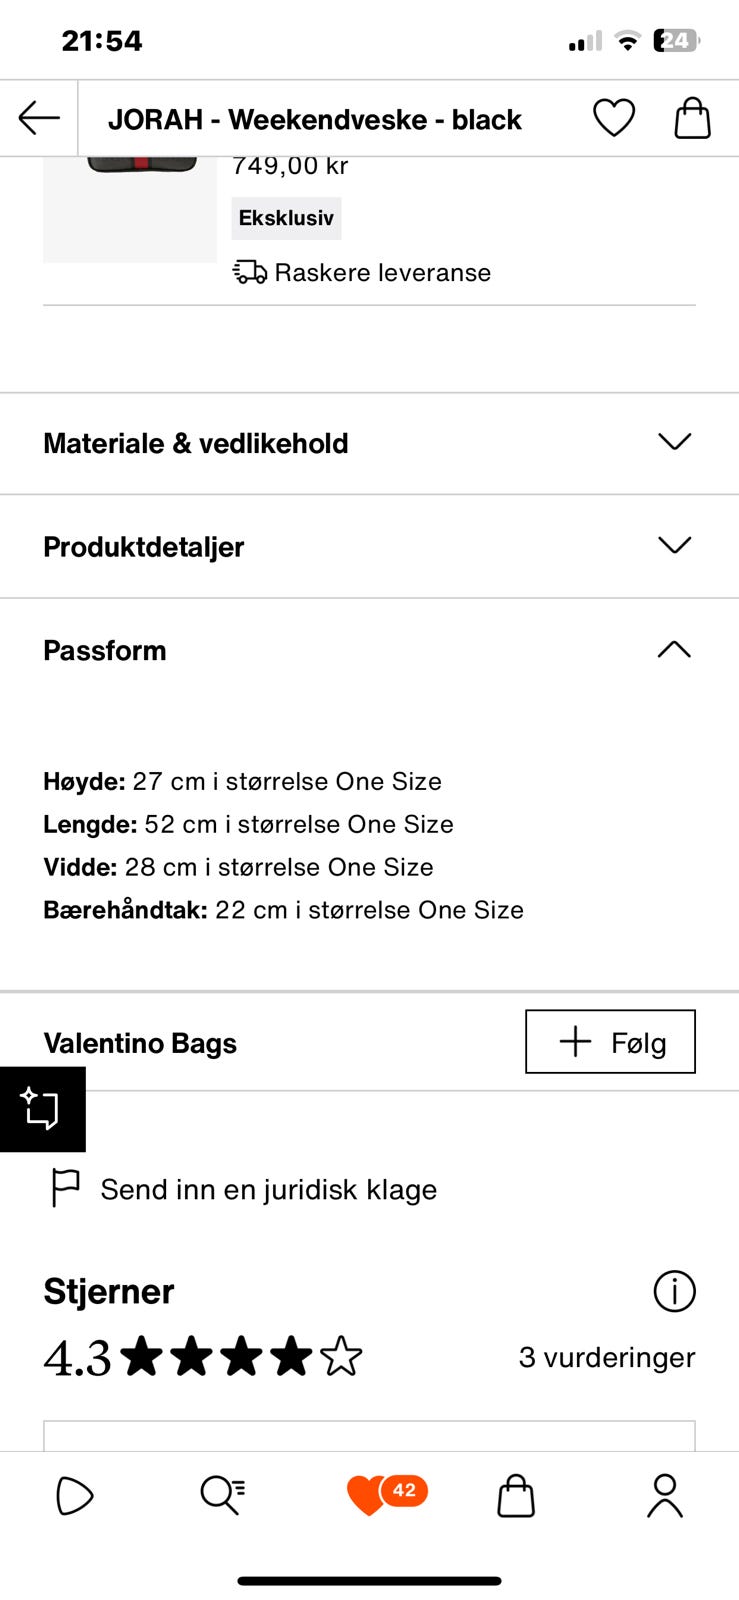This screenshot has height=1600, width=739.
Task: View favorites via heart icon with 42 badge
Action: point(369,1492)
